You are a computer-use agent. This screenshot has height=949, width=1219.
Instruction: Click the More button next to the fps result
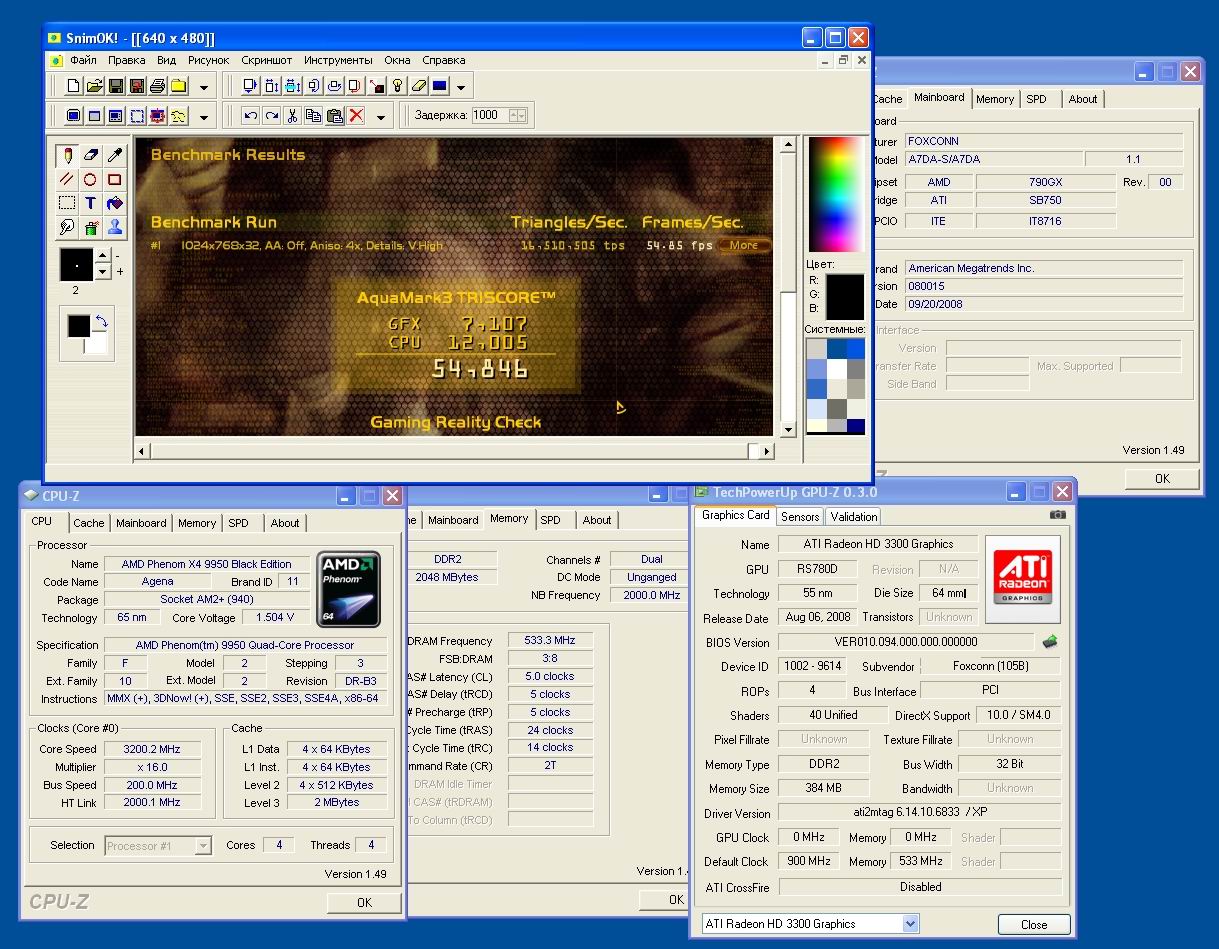click(744, 245)
